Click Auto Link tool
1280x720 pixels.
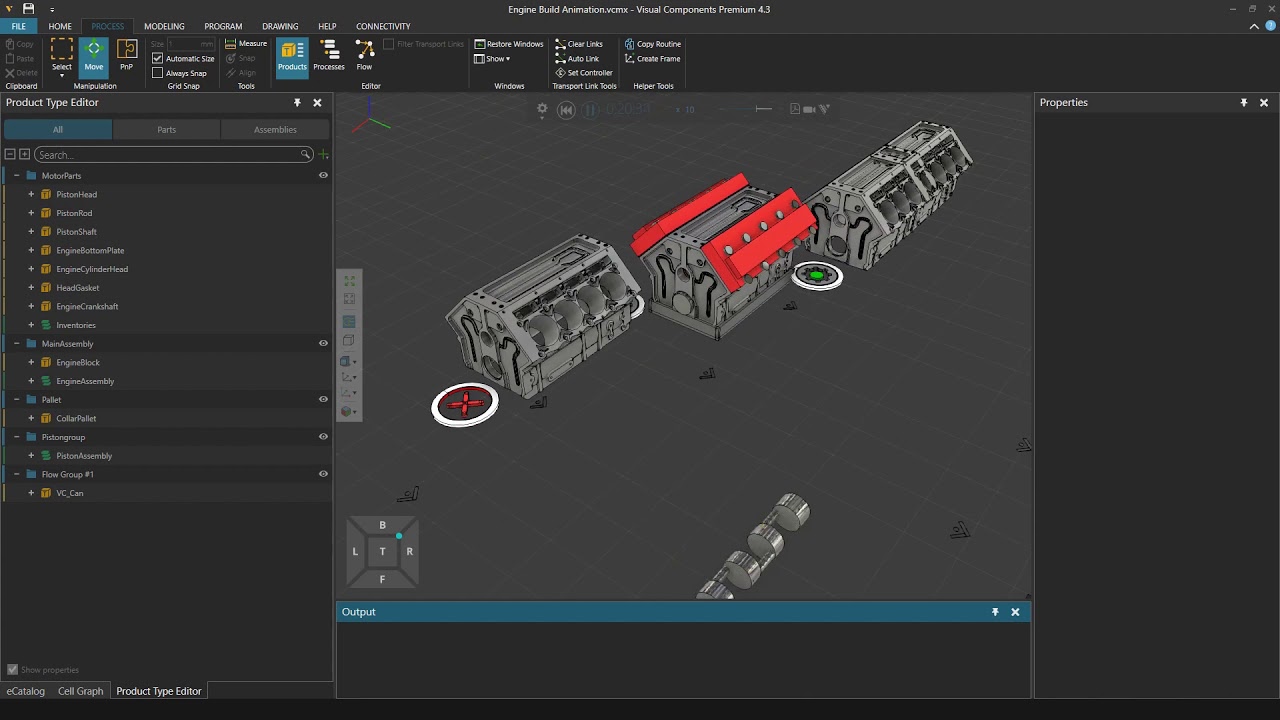click(x=577, y=59)
